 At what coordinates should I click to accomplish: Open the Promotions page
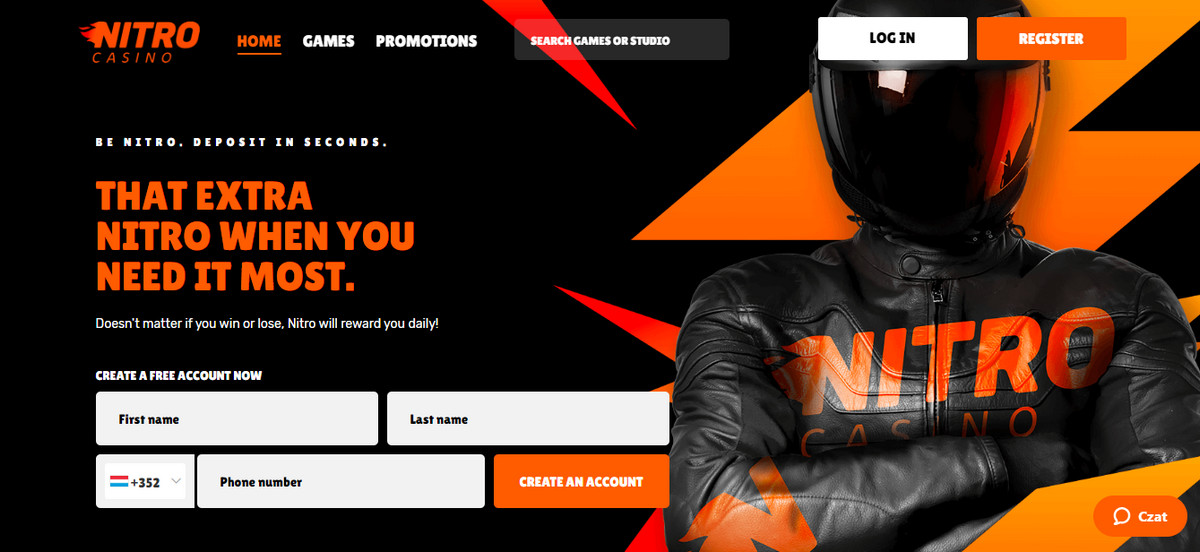tap(426, 41)
